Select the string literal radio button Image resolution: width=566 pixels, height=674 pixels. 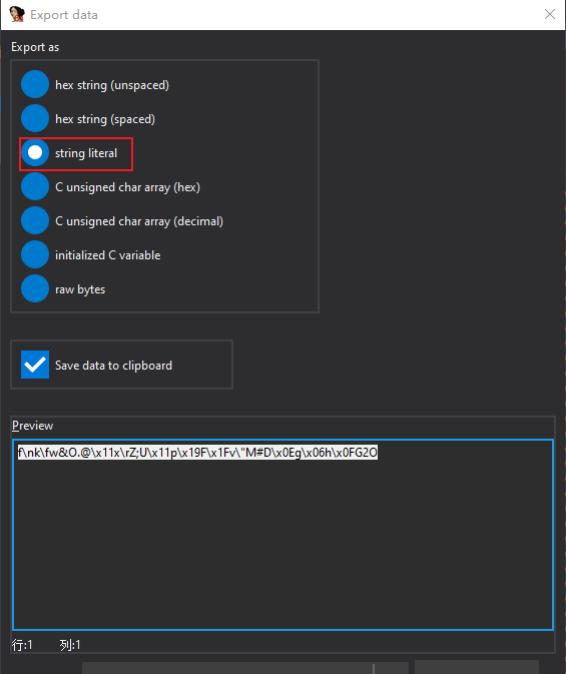point(35,153)
